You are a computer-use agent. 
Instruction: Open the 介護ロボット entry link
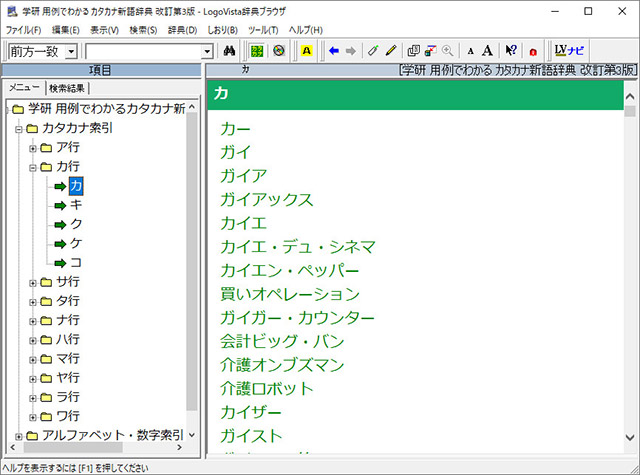267,389
